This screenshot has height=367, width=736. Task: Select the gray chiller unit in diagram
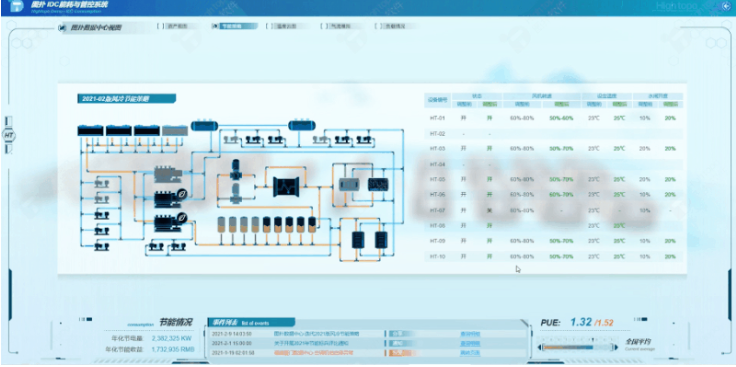(168, 174)
